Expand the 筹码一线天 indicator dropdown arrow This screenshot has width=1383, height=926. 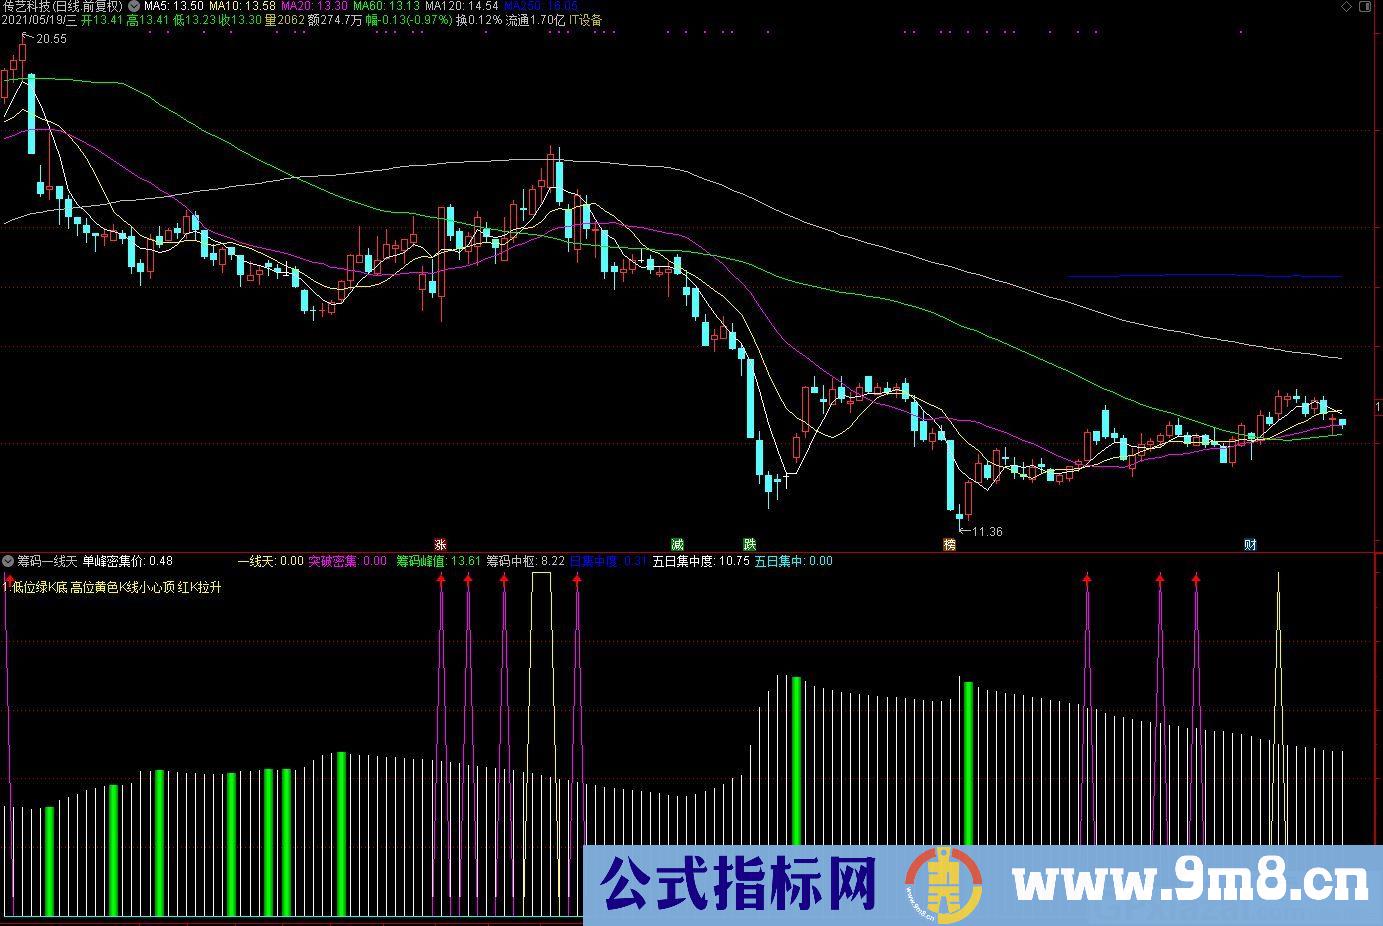point(8,561)
